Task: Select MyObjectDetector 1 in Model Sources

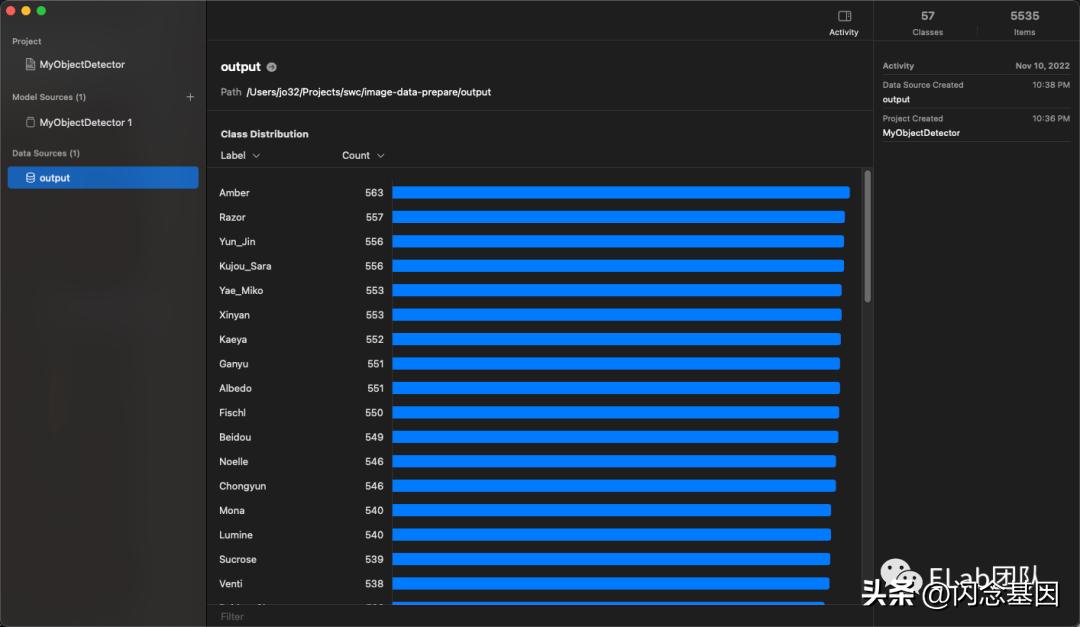Action: [86, 123]
